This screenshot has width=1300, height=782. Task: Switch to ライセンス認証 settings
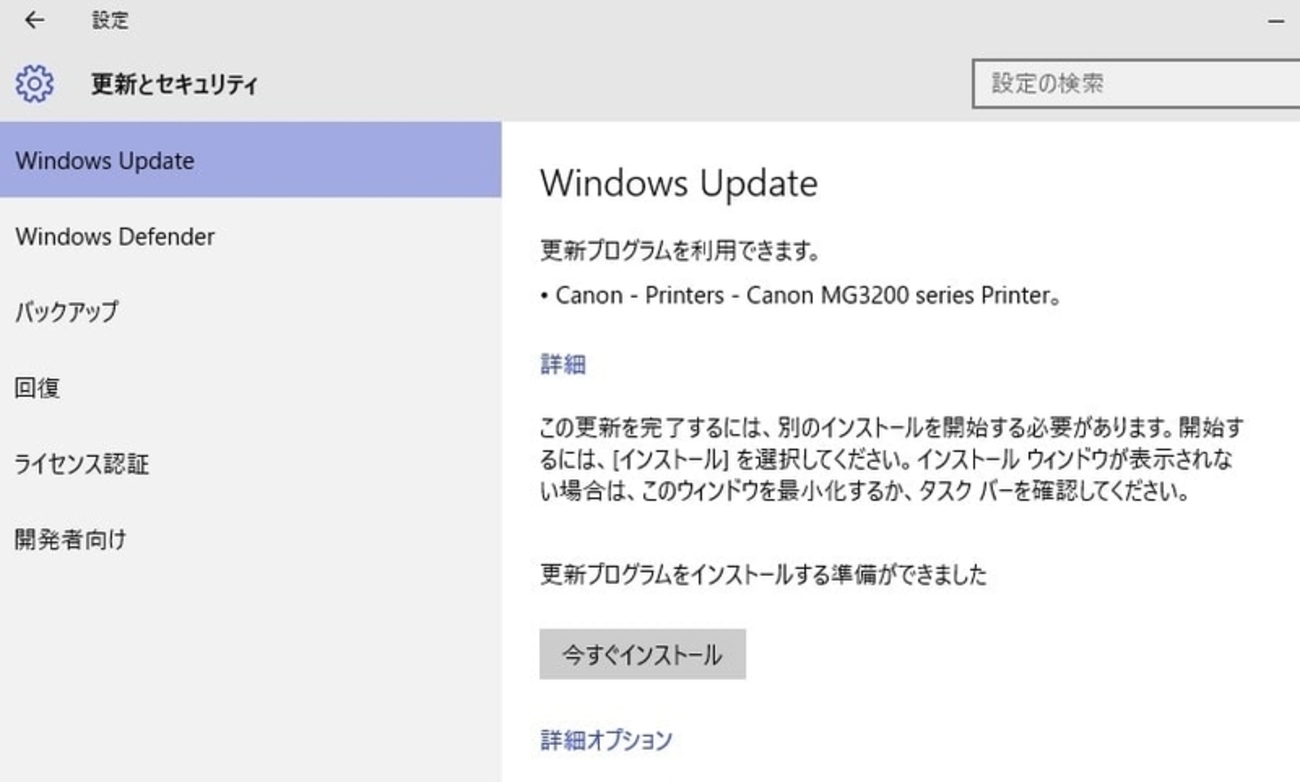pyautogui.click(x=82, y=464)
